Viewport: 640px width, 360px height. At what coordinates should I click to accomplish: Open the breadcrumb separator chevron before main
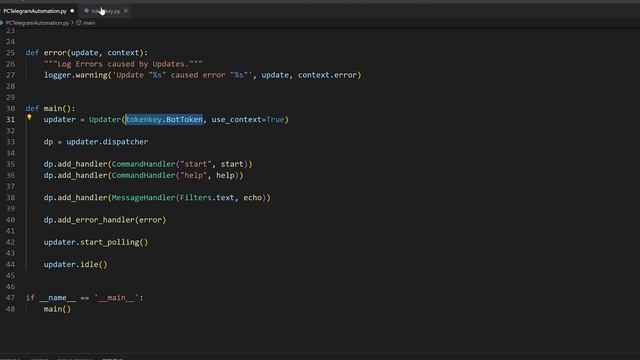point(72,23)
